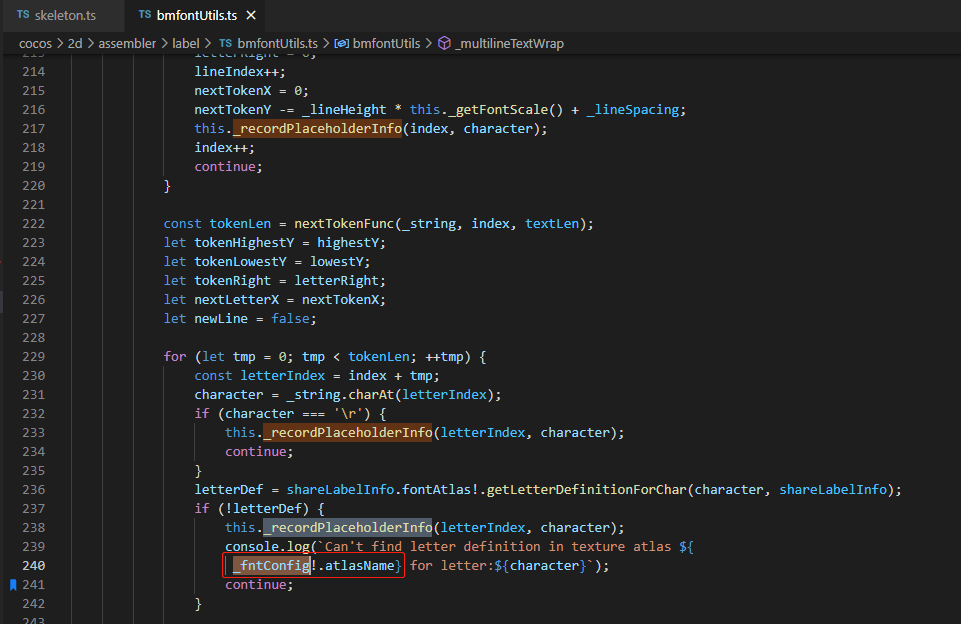Click _recordPlaceholderInfo on line 238
The height and width of the screenshot is (624, 961).
click(348, 528)
